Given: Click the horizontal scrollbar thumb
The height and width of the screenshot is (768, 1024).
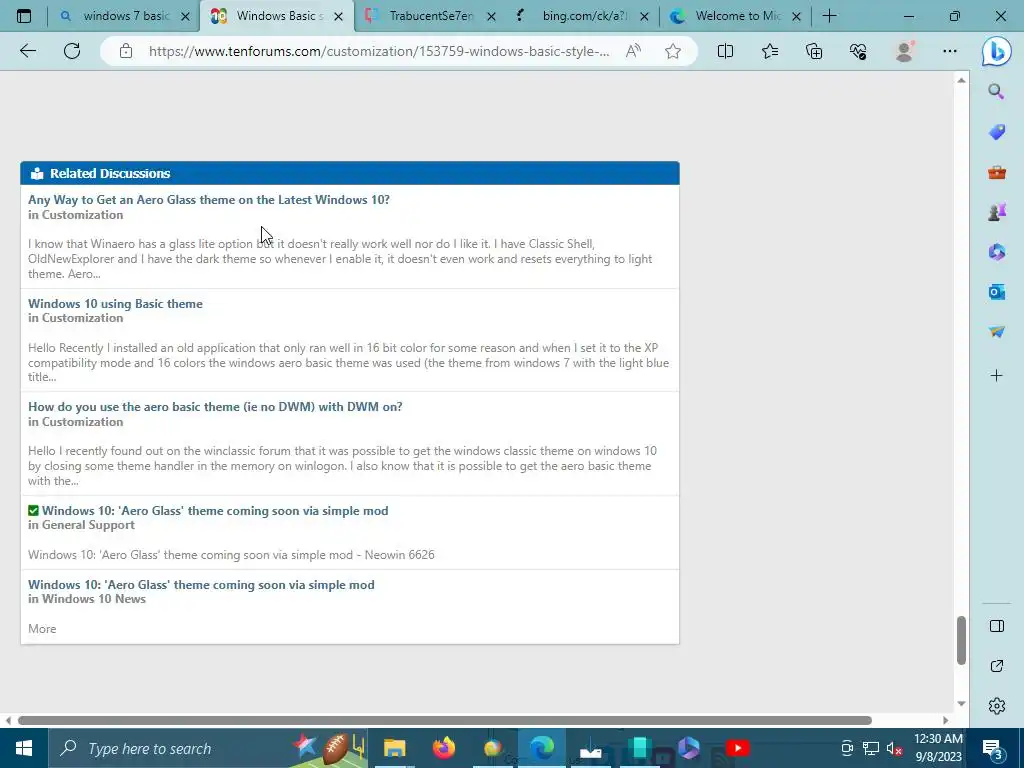Looking at the screenshot, I should (445, 720).
